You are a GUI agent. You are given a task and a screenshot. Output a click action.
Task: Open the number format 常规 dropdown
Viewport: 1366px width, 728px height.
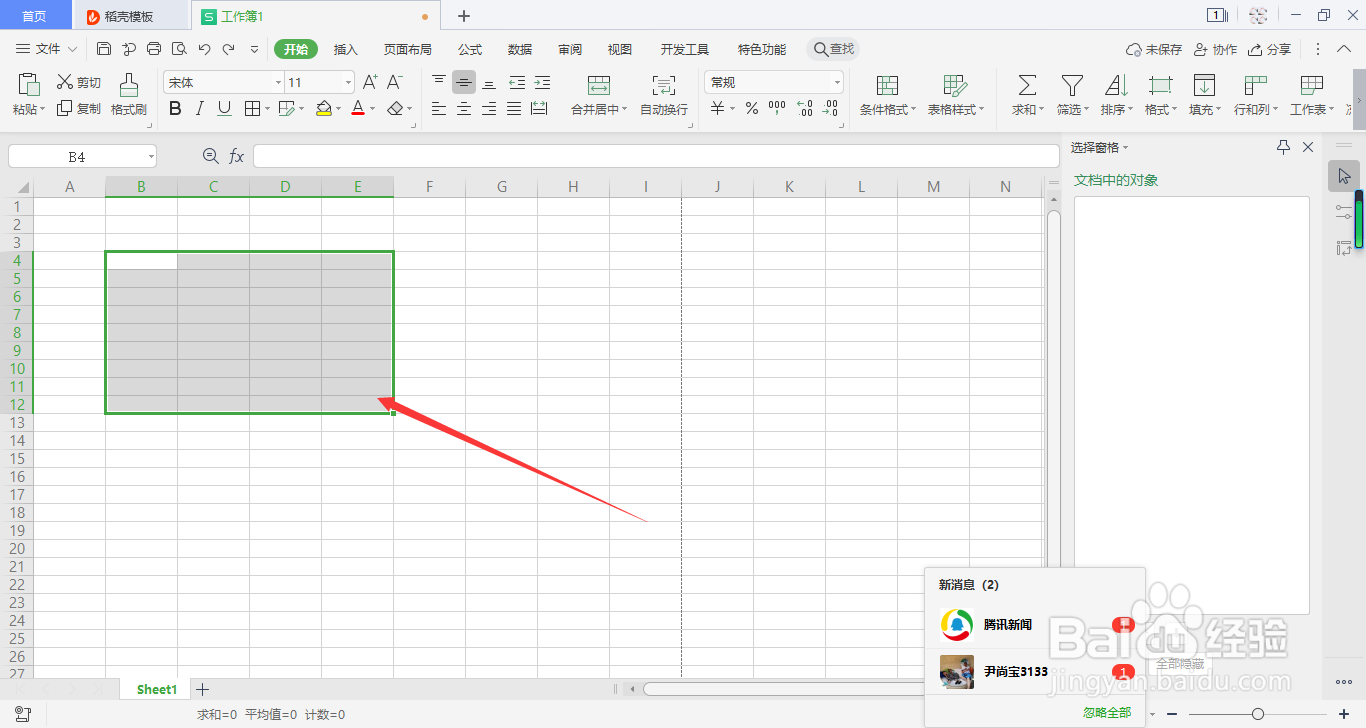[837, 83]
